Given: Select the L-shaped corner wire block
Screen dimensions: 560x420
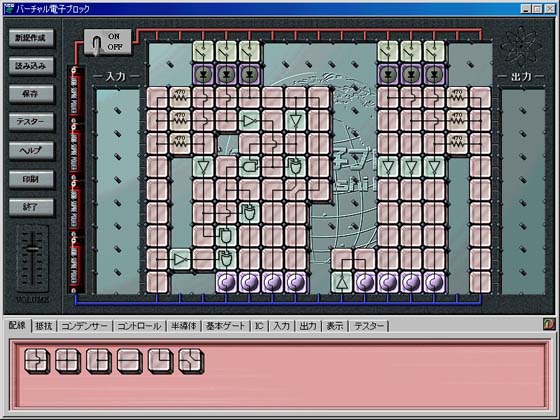Looking at the screenshot, I should click(x=160, y=361).
